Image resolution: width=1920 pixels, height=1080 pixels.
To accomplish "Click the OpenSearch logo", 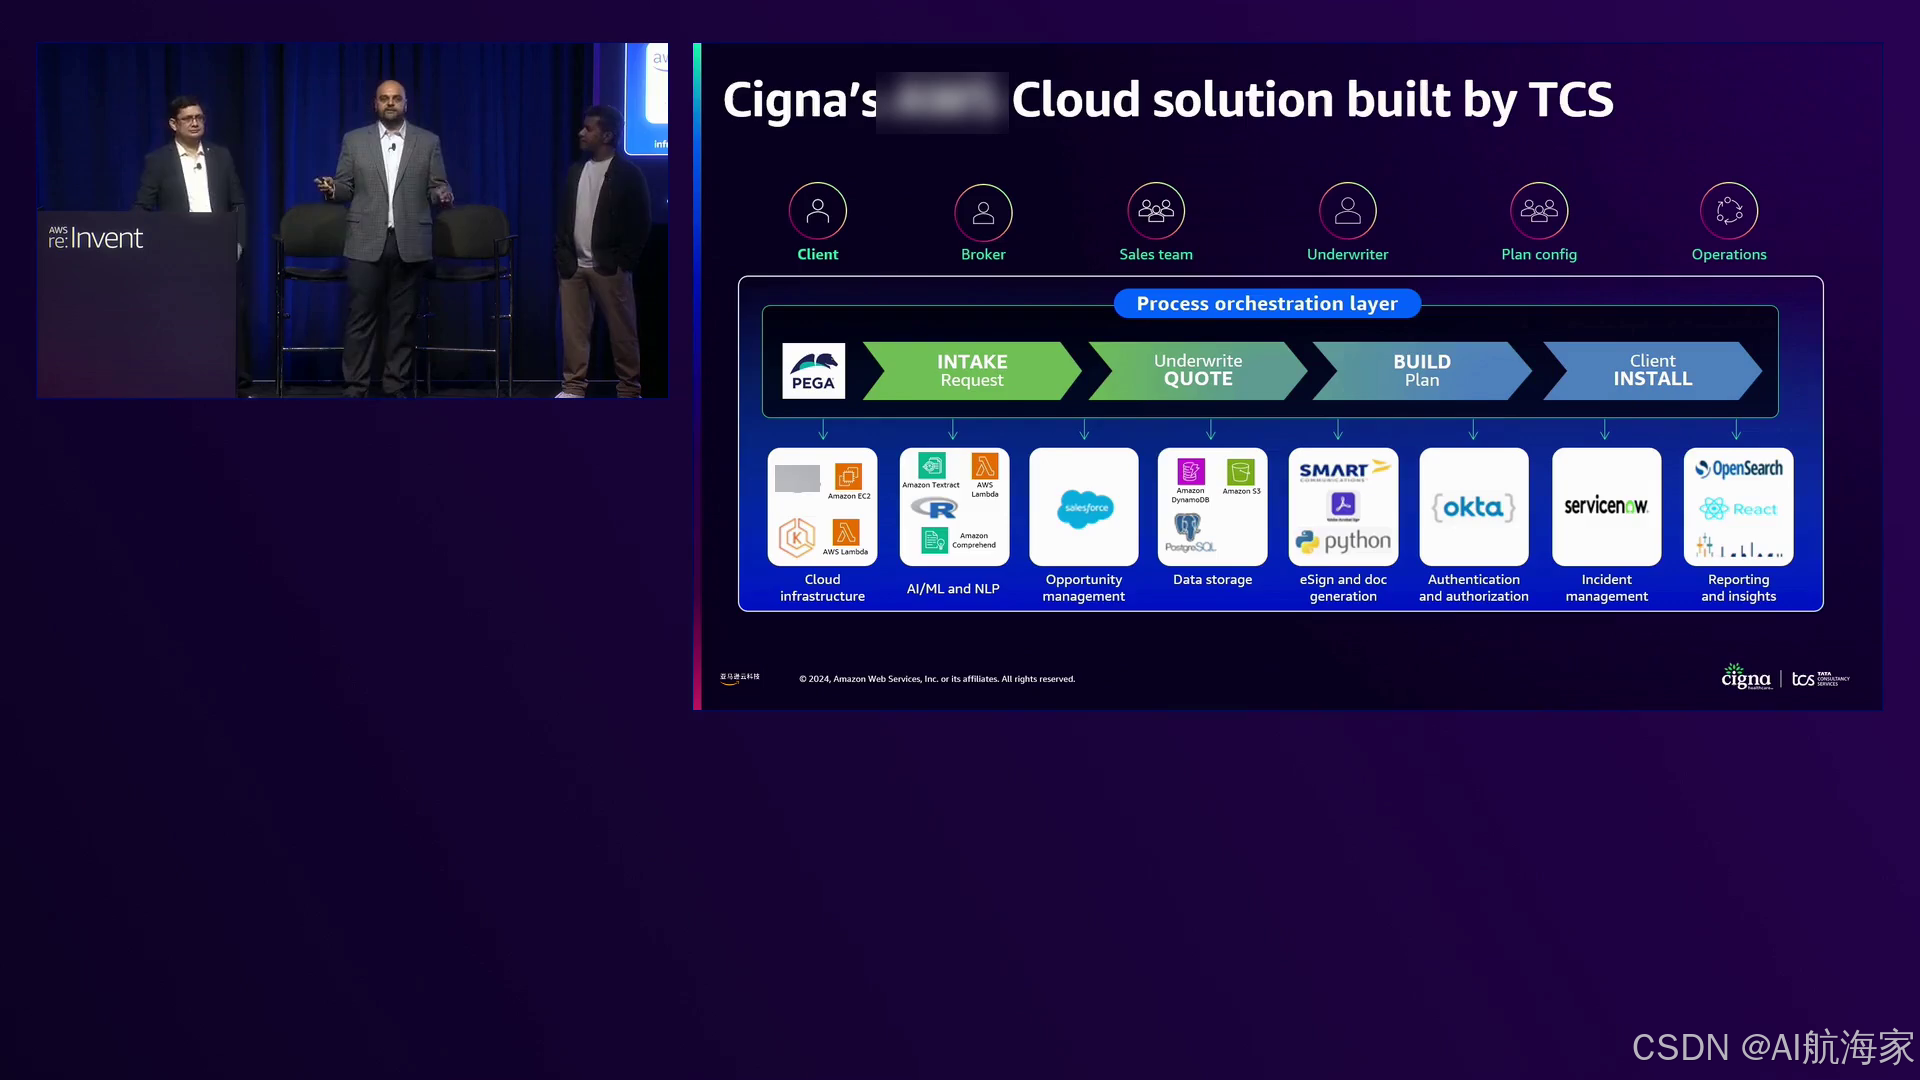I will click(x=1738, y=469).
